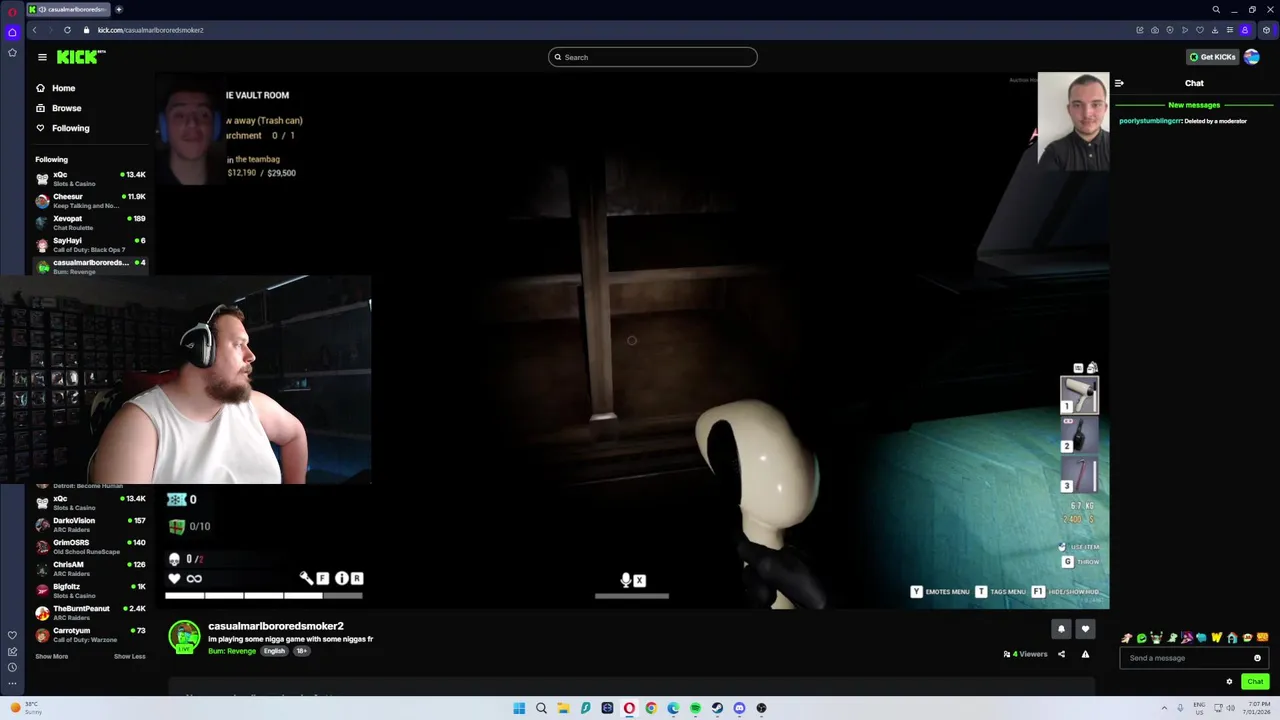Open Opera sidebar history clock

coord(12,667)
